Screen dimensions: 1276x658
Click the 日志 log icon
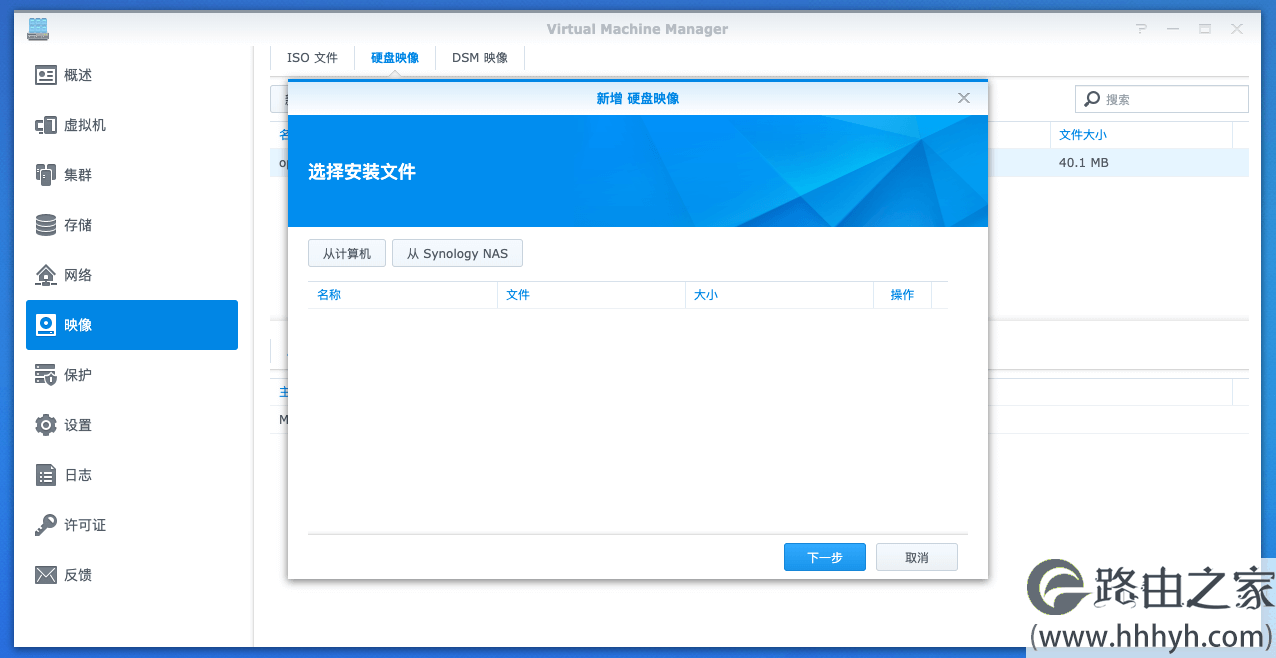(x=46, y=475)
